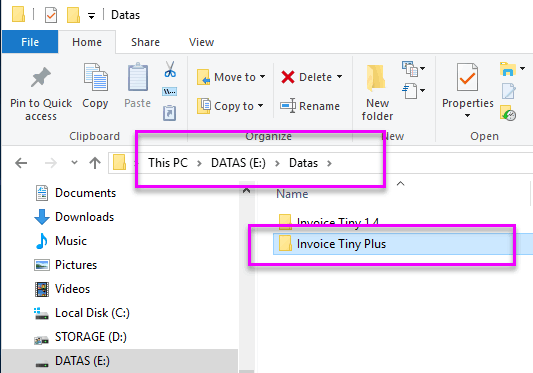The height and width of the screenshot is (373, 533).
Task: Click the Edit file icon in the Open group
Action: 509,91
